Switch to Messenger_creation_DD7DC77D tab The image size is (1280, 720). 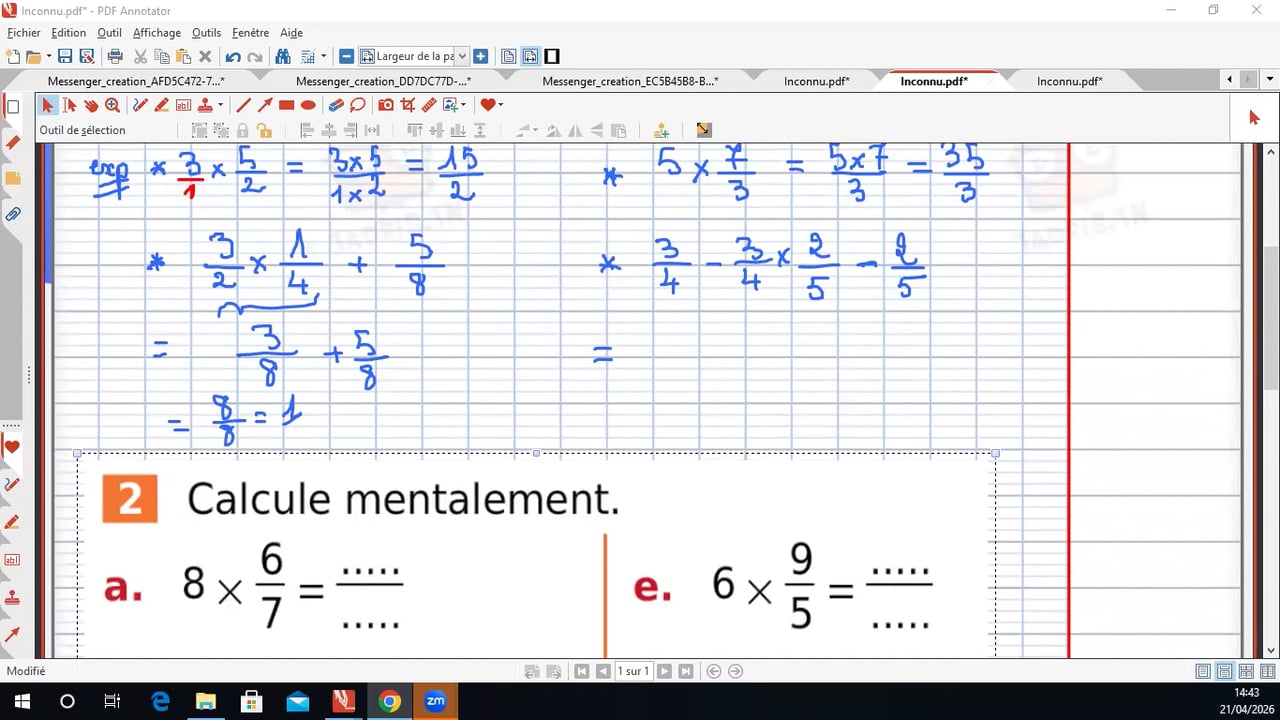pyautogui.click(x=383, y=81)
